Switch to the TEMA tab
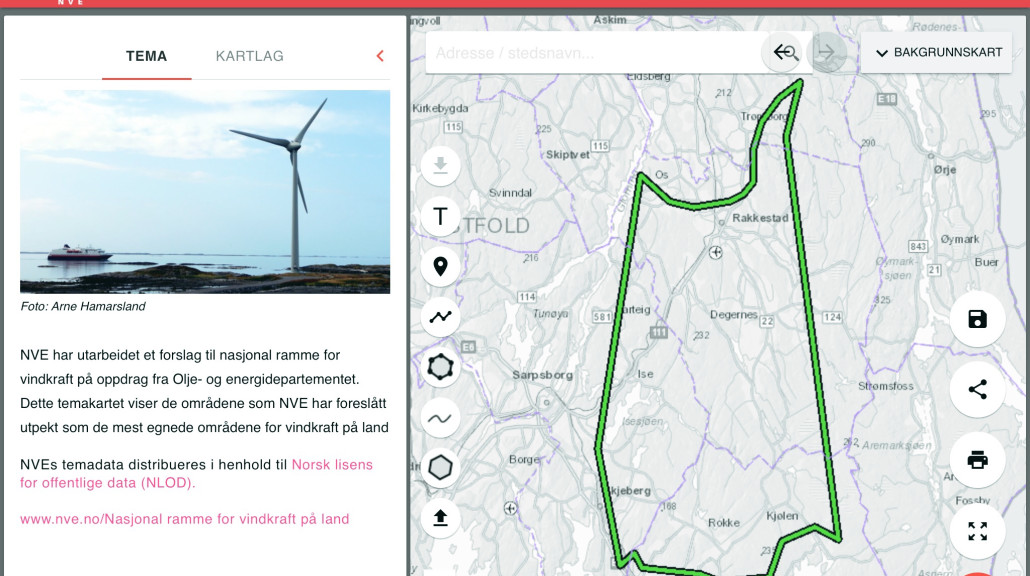Viewport: 1030px width, 576px height. [x=146, y=56]
